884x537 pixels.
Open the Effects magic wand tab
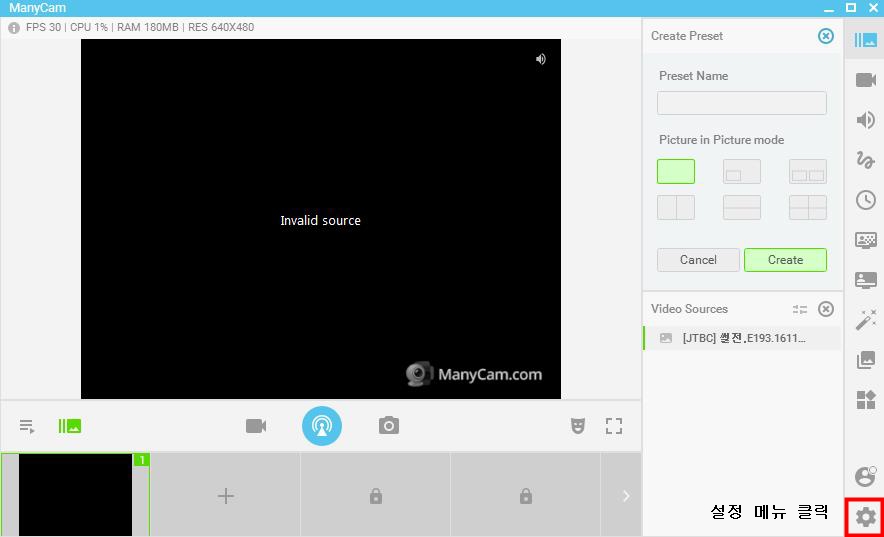tap(865, 319)
